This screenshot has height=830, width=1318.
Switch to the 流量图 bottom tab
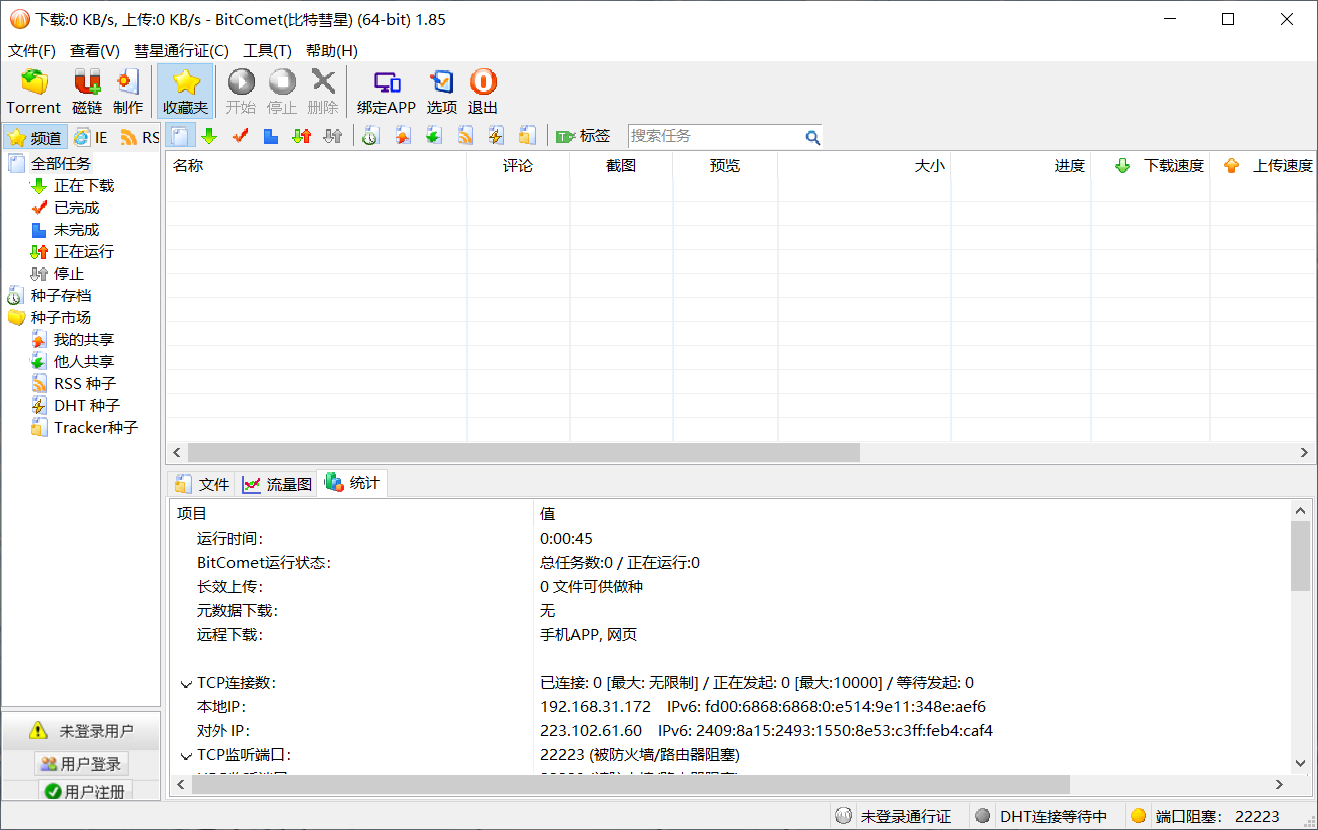tap(277, 484)
